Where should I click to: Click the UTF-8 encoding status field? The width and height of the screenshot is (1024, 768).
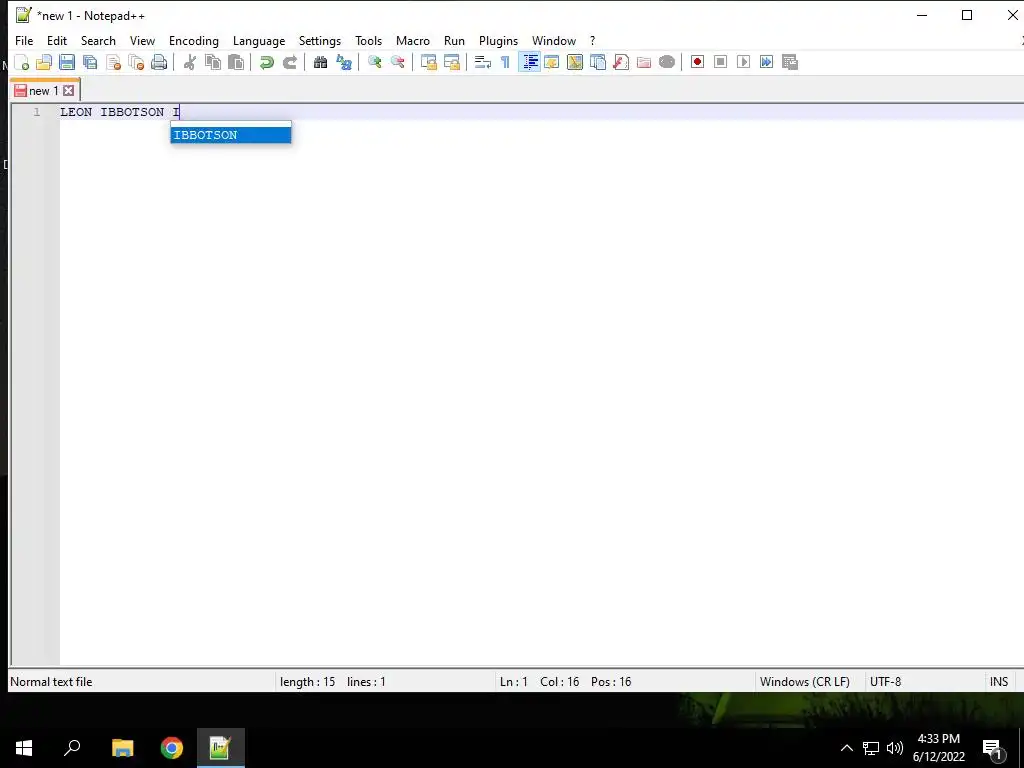pyautogui.click(x=886, y=682)
